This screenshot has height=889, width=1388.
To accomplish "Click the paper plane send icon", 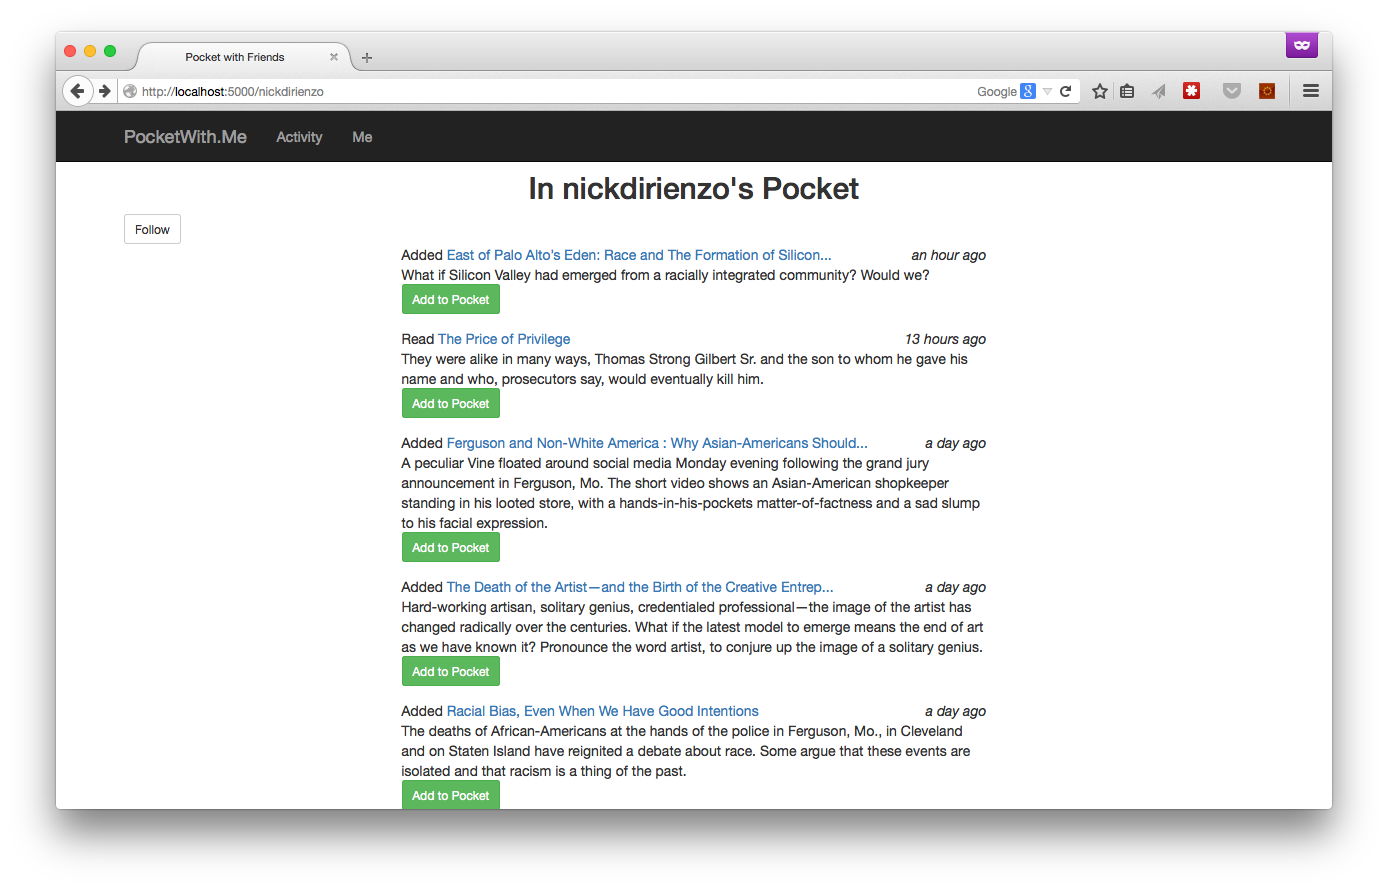I will point(1159,91).
